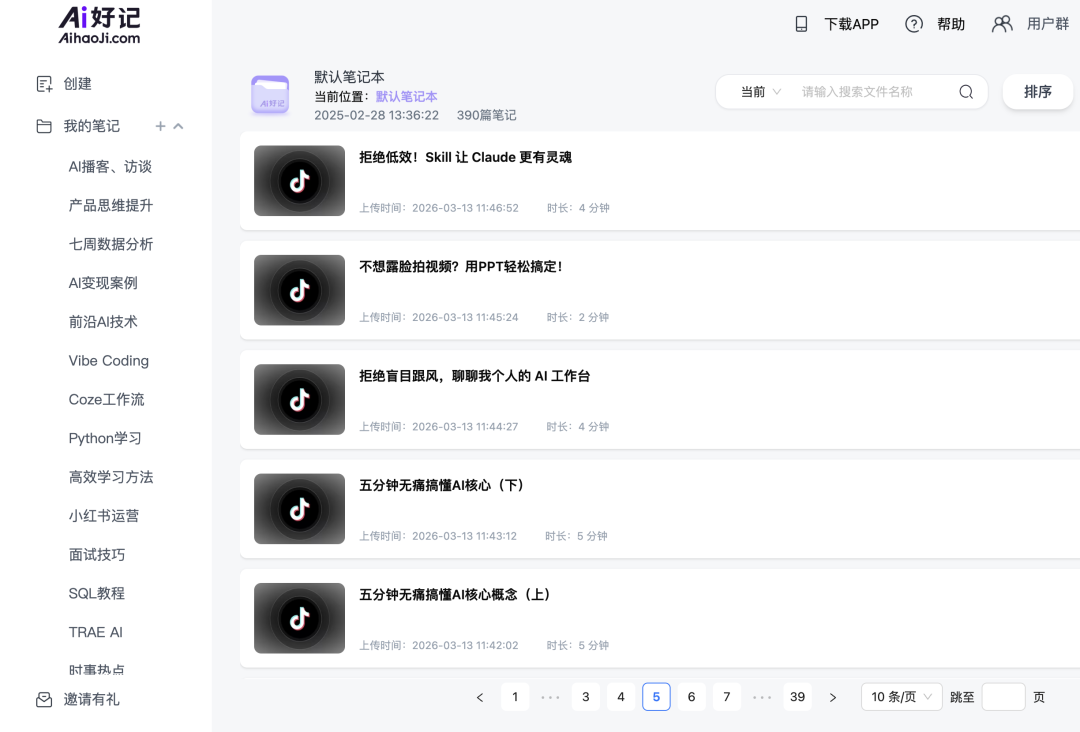Go to page 4

click(621, 697)
